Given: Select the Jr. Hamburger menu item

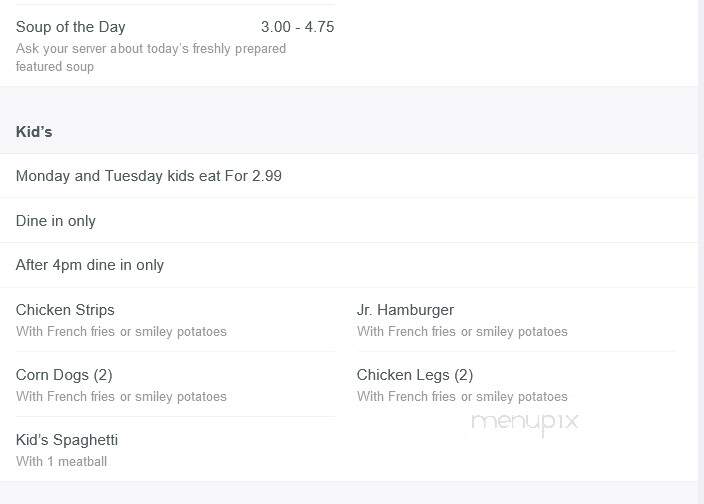Looking at the screenshot, I should pos(405,310).
